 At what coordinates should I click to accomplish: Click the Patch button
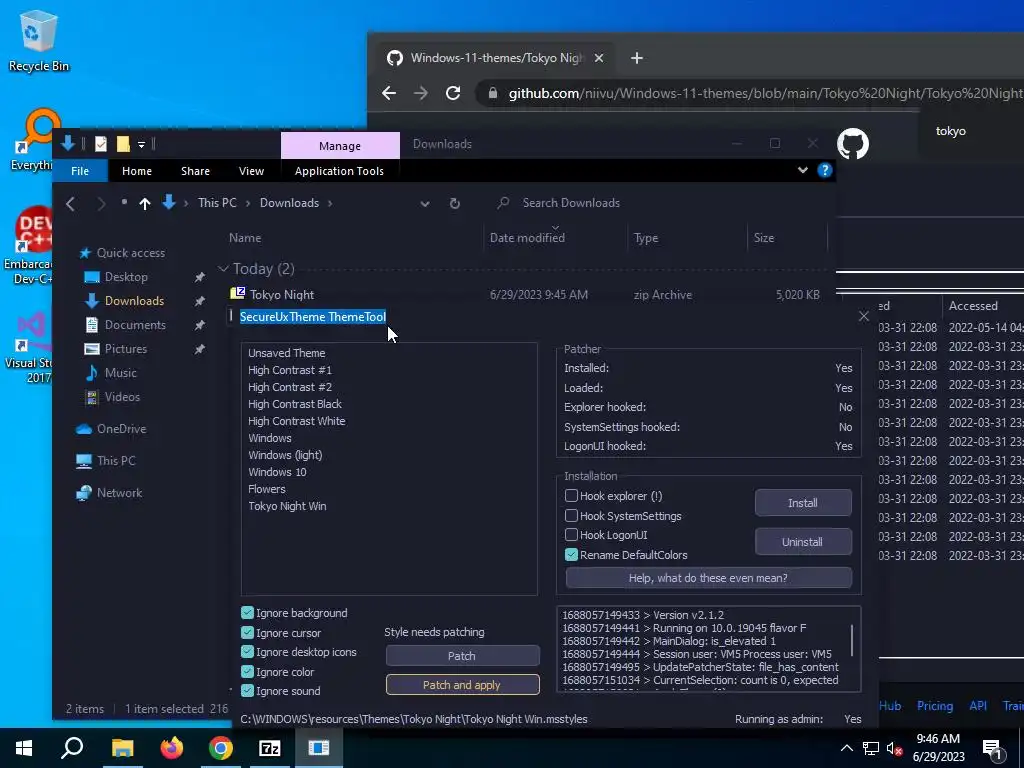pyautogui.click(x=462, y=656)
